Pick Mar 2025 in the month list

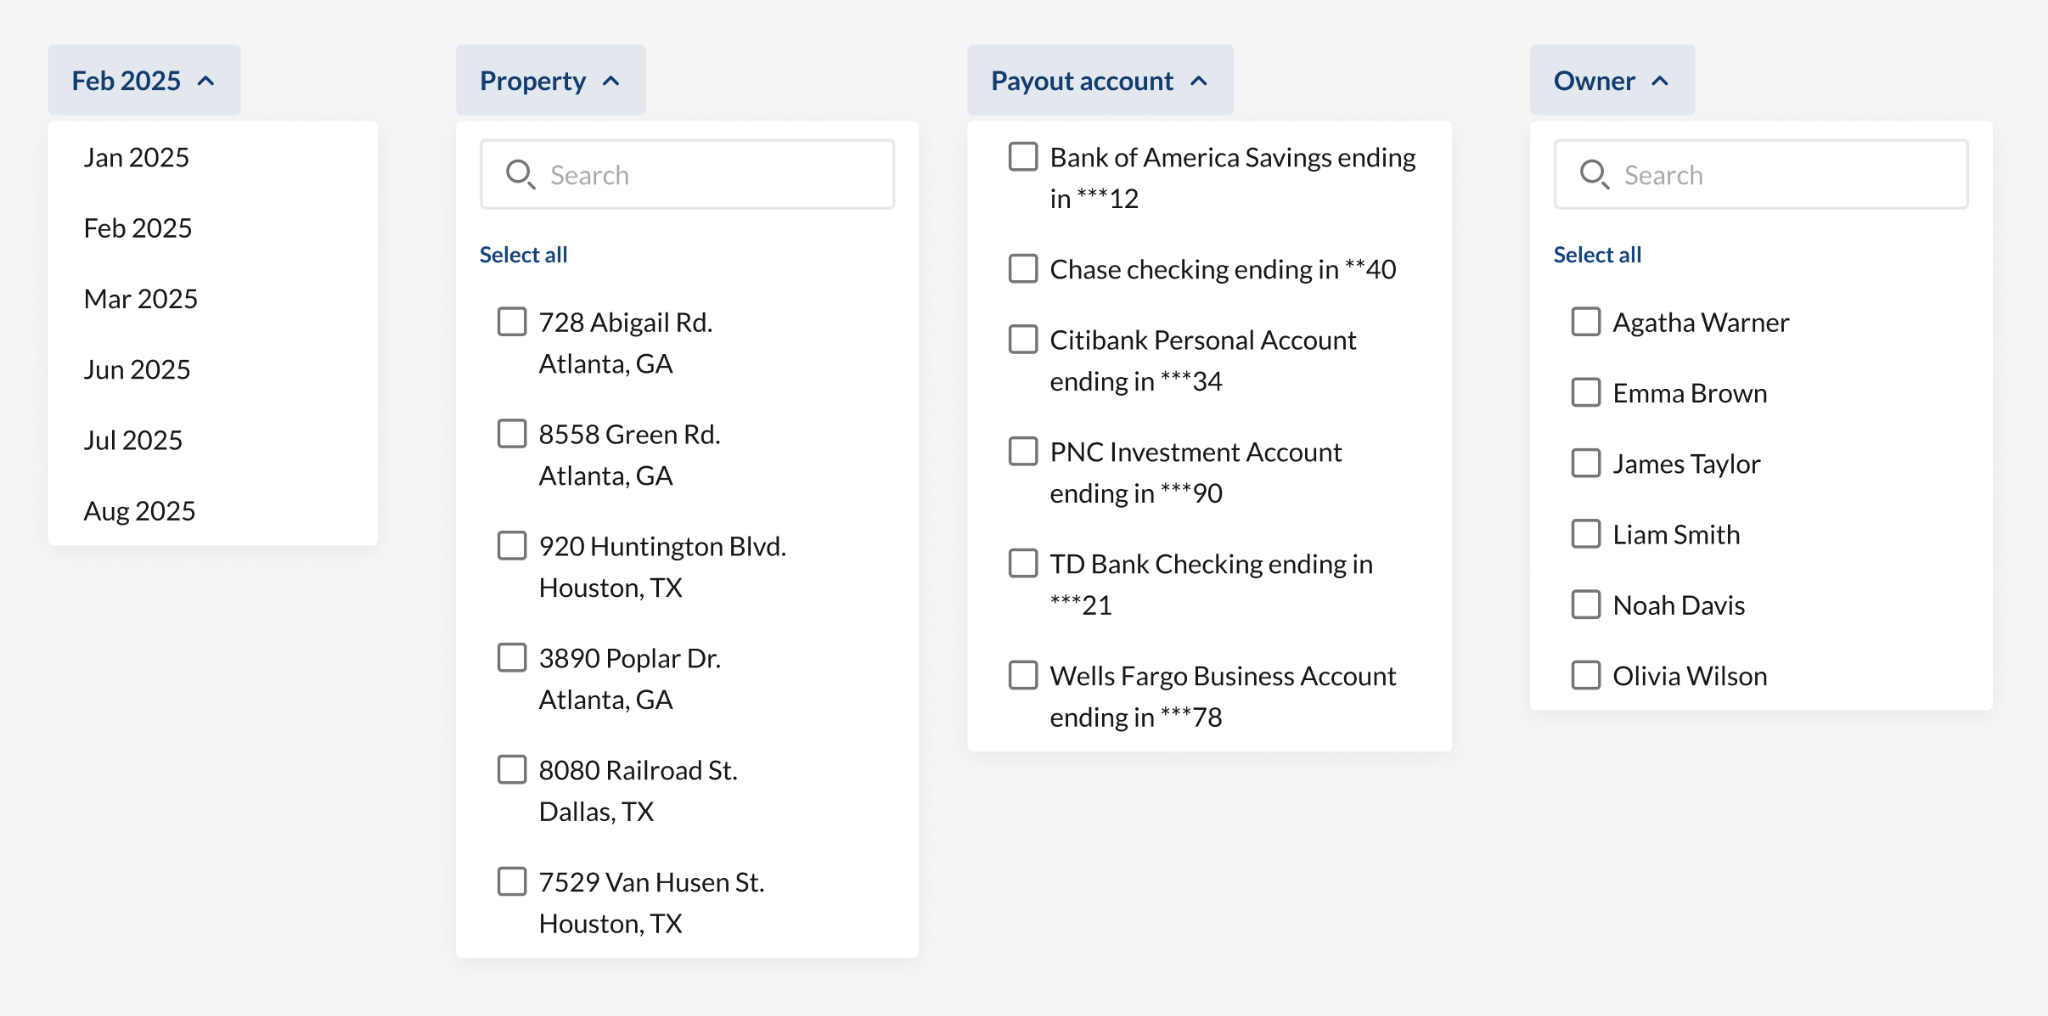[141, 299]
